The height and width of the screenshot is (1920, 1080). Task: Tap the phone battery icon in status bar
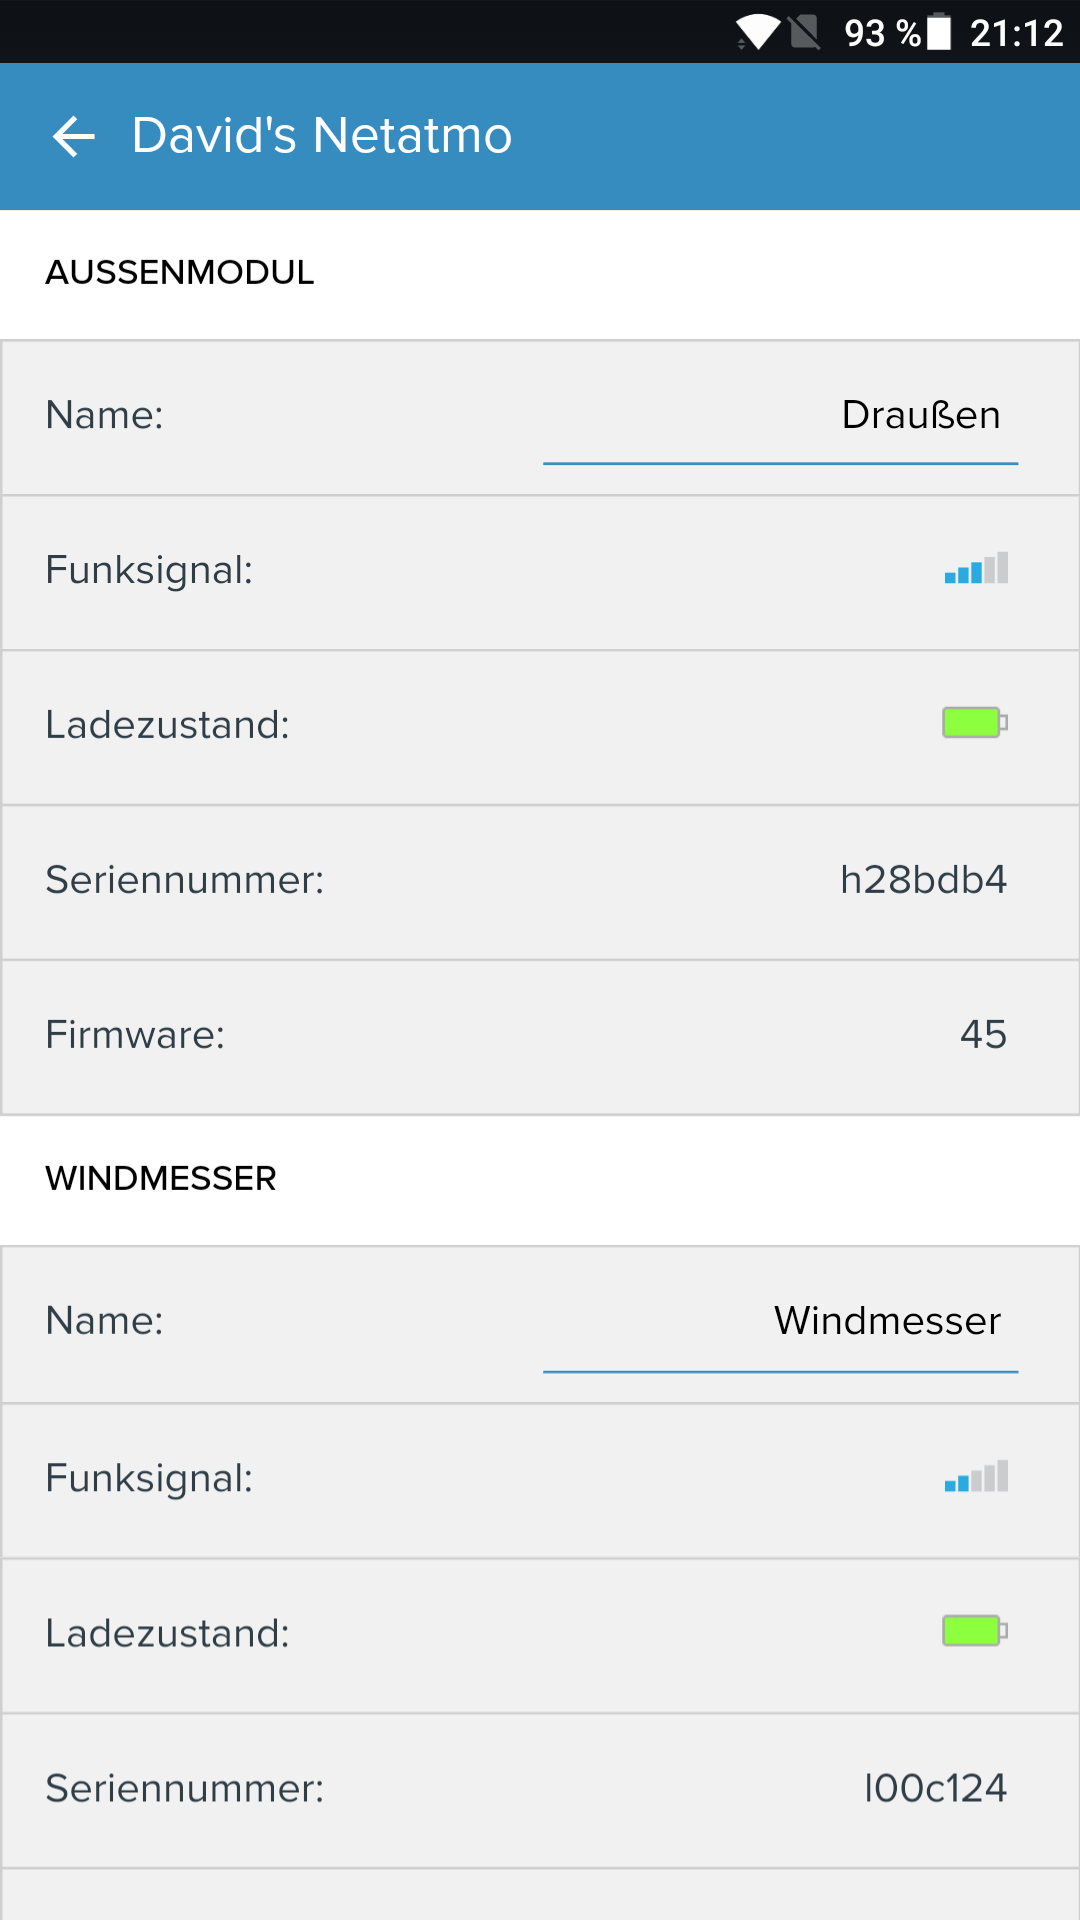(x=939, y=32)
